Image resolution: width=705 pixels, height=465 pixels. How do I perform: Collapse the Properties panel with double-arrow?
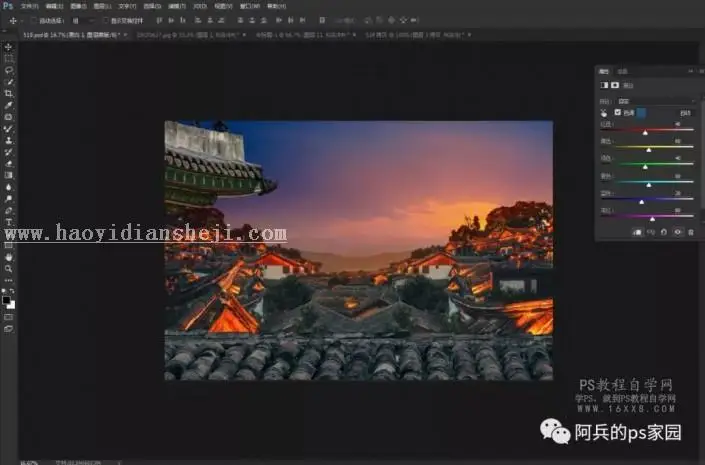pyautogui.click(x=691, y=71)
